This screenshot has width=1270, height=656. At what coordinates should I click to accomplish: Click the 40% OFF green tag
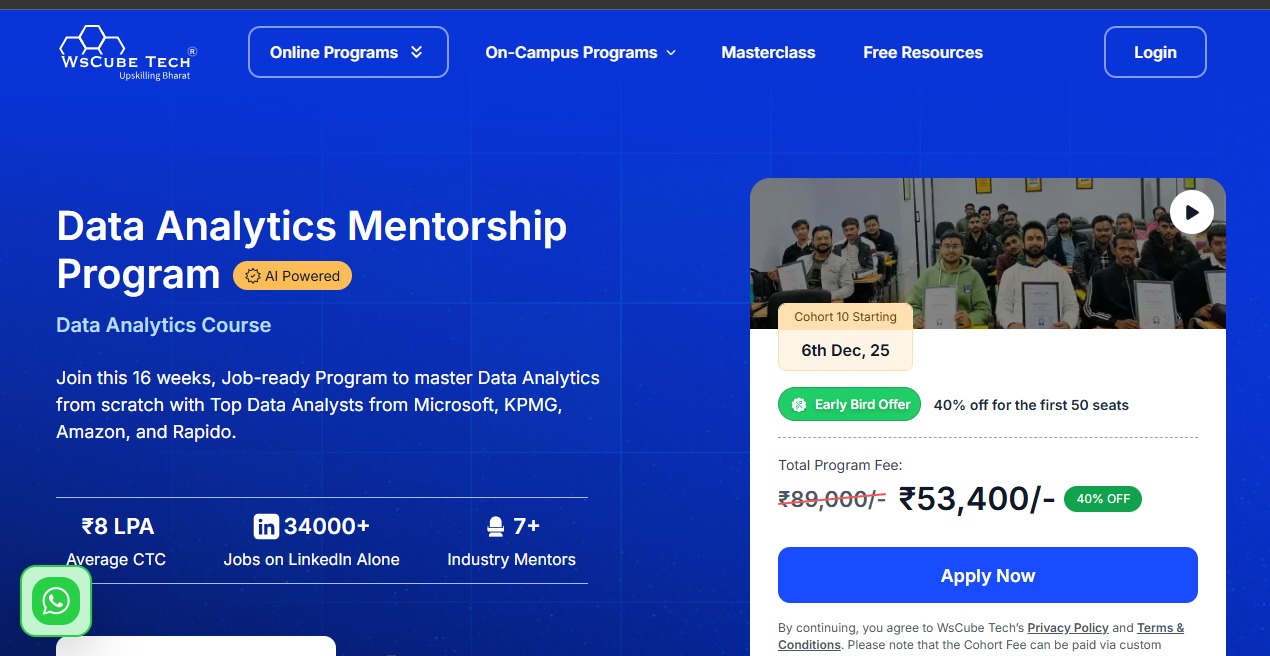pos(1102,499)
